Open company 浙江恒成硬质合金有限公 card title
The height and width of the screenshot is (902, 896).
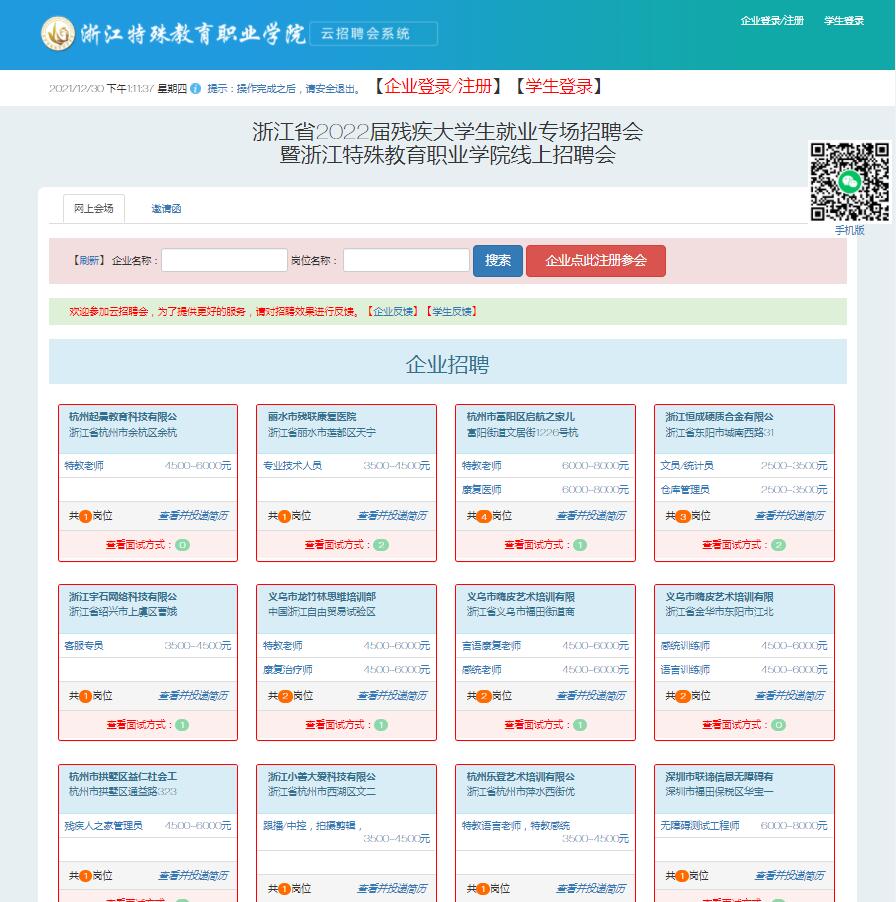pos(719,416)
